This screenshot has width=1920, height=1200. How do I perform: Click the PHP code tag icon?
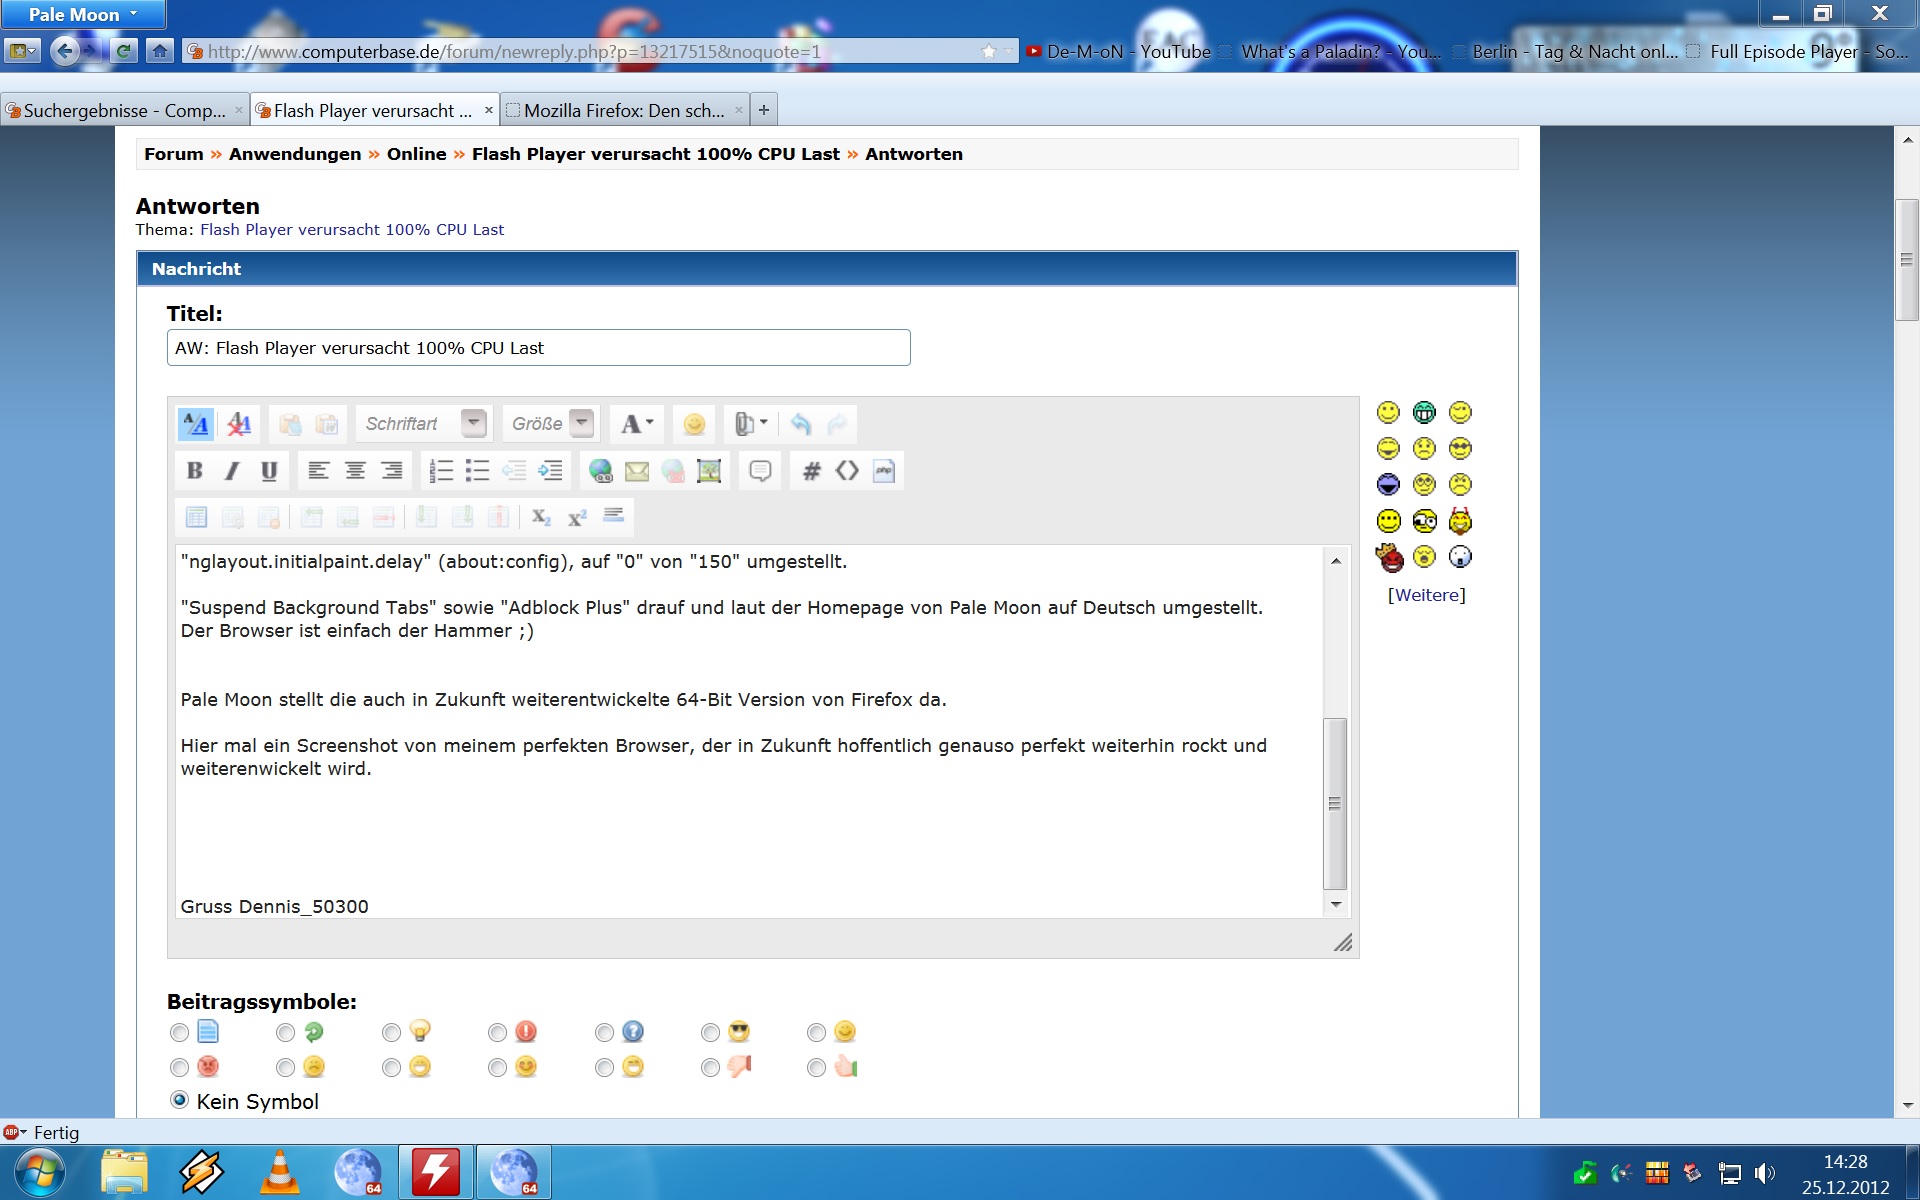(x=884, y=471)
